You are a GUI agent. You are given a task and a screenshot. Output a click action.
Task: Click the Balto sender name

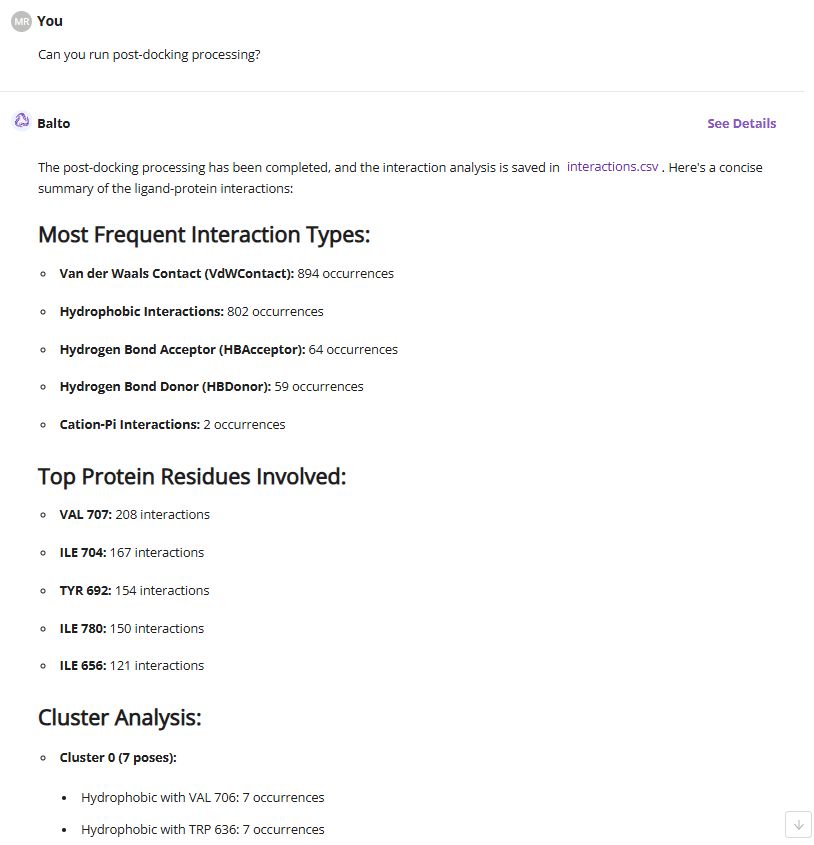pyautogui.click(x=54, y=123)
